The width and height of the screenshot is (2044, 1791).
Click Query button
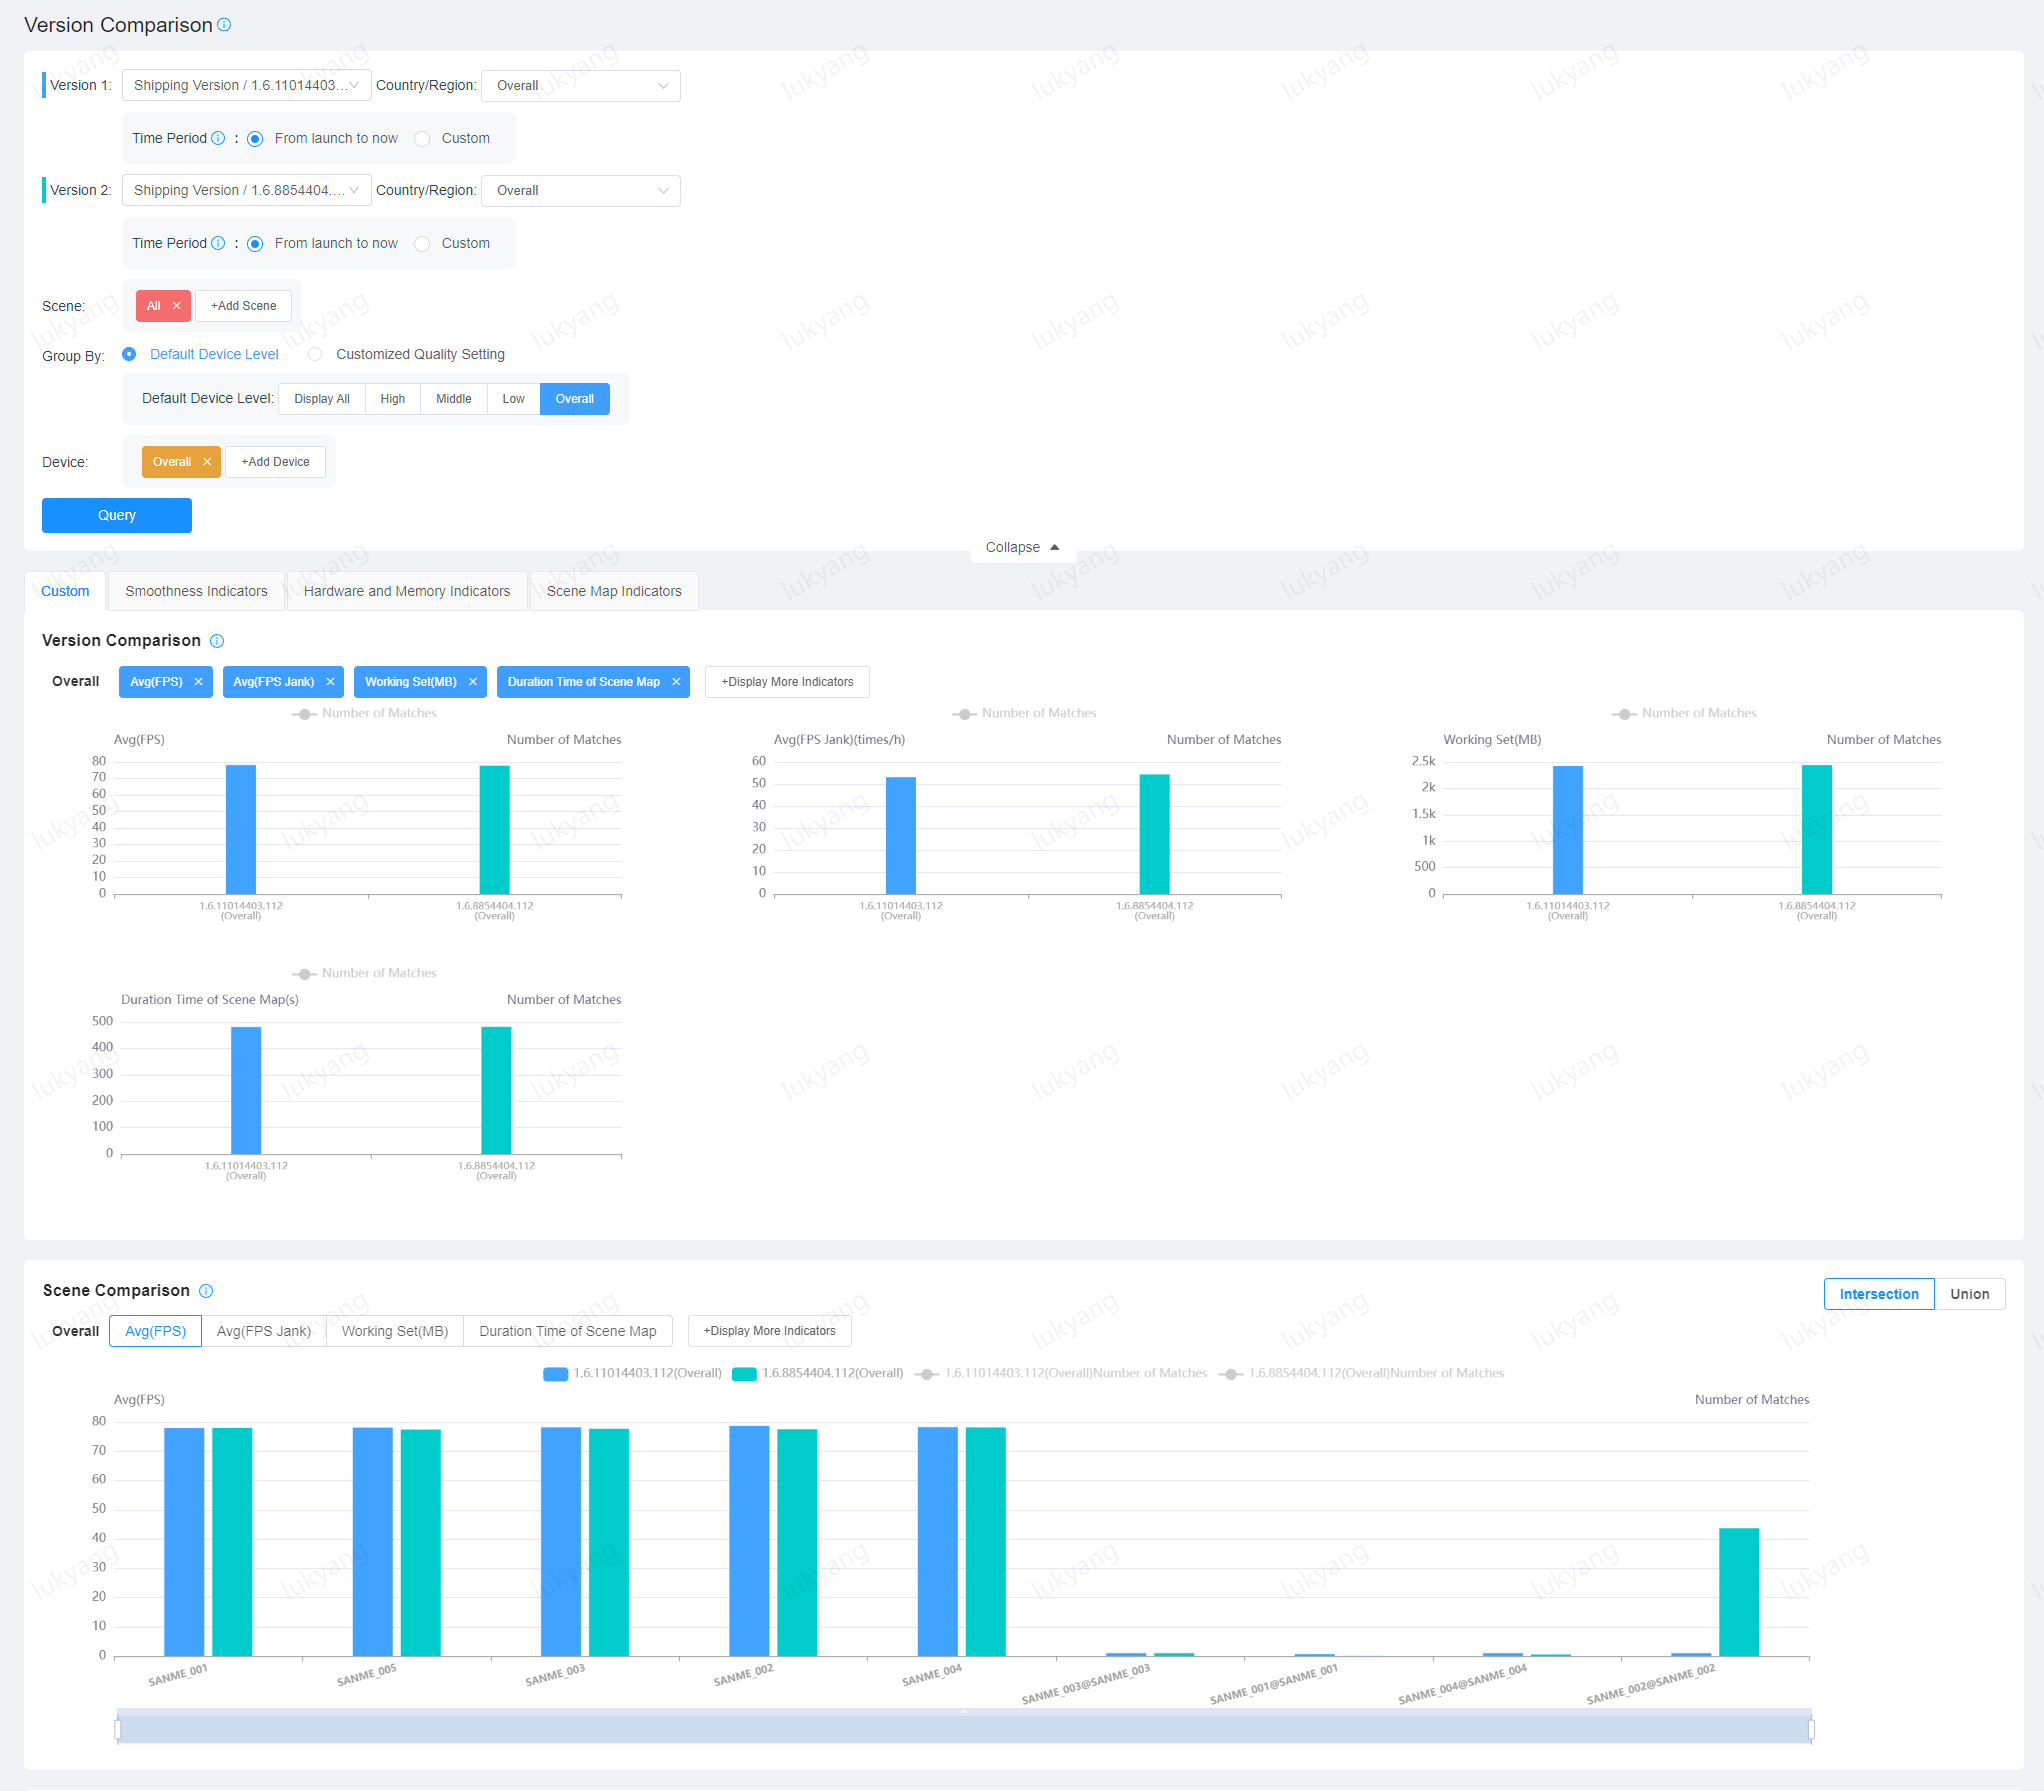tap(116, 515)
